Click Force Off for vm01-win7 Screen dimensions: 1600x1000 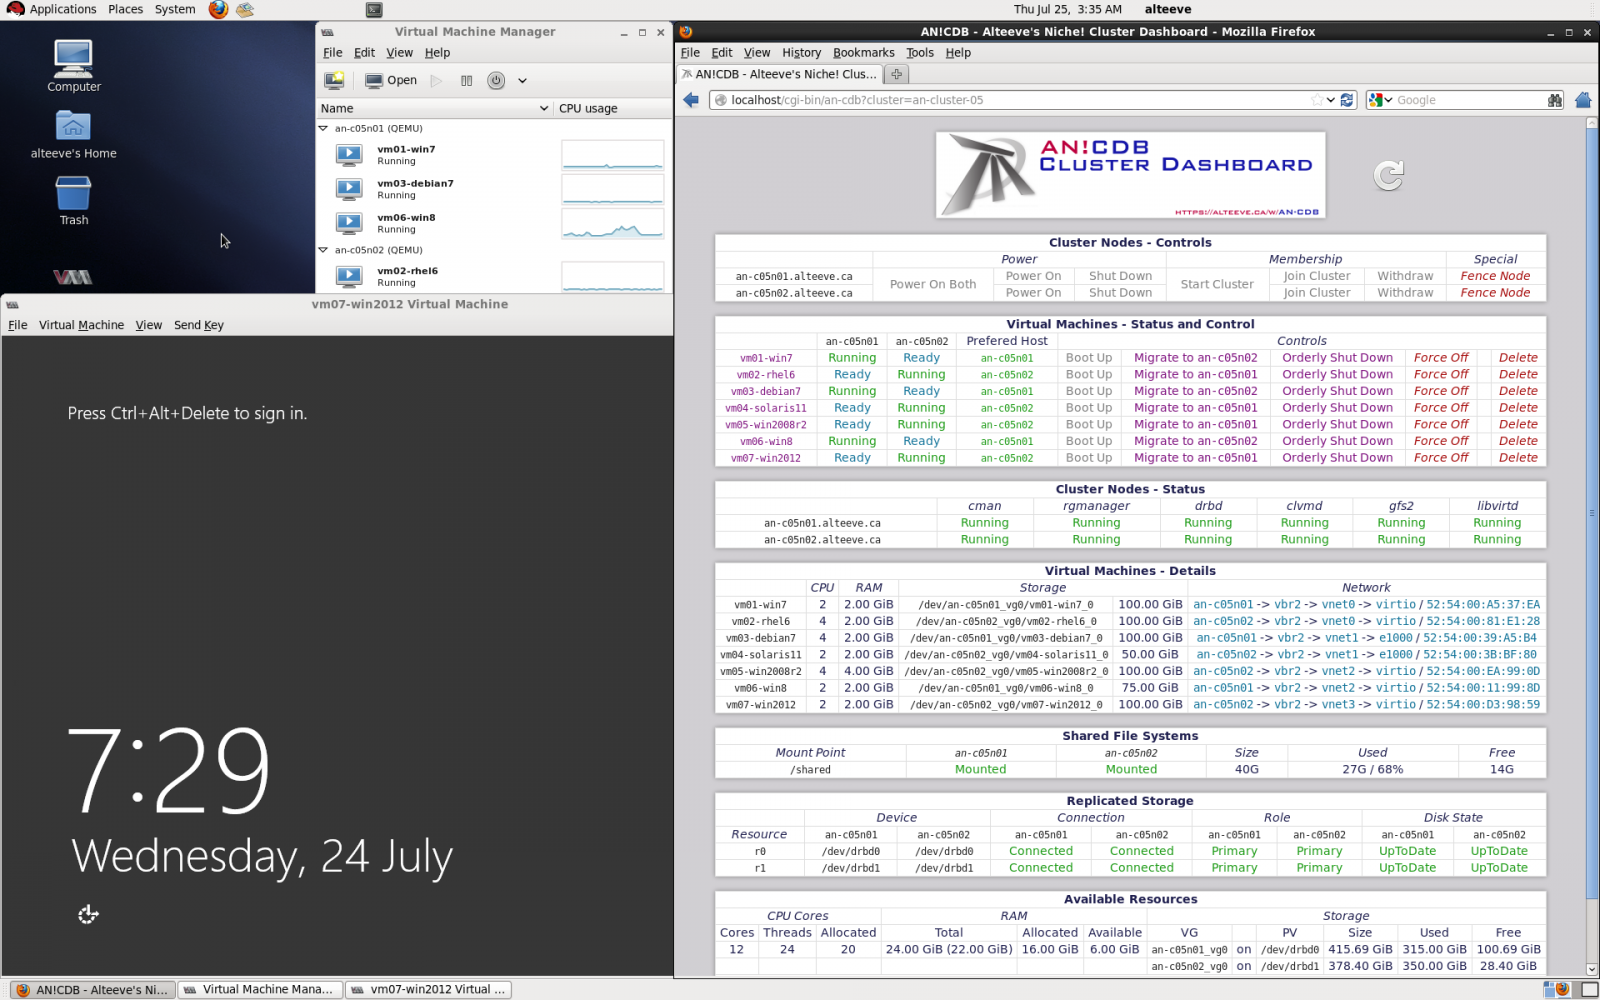pos(1440,358)
